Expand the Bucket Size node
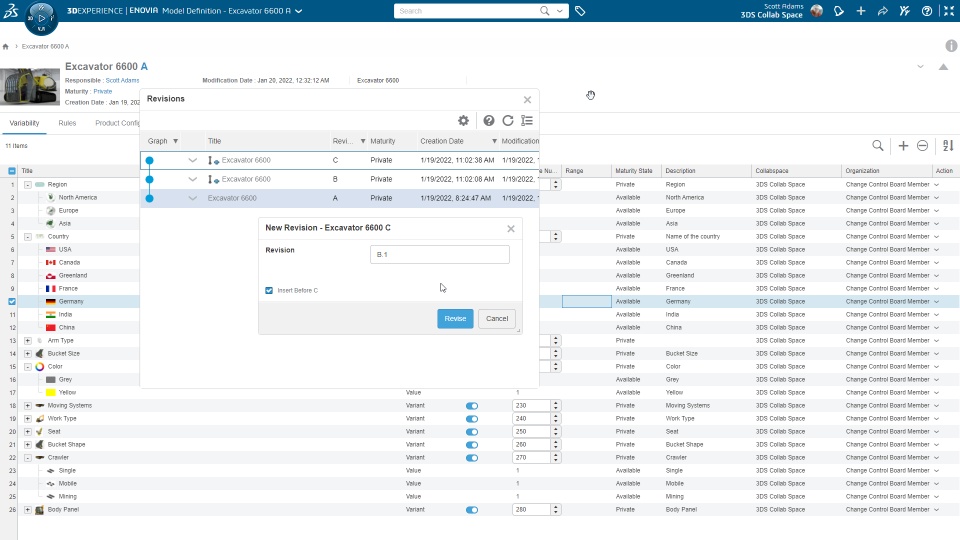The height and width of the screenshot is (540, 960). pos(28,353)
